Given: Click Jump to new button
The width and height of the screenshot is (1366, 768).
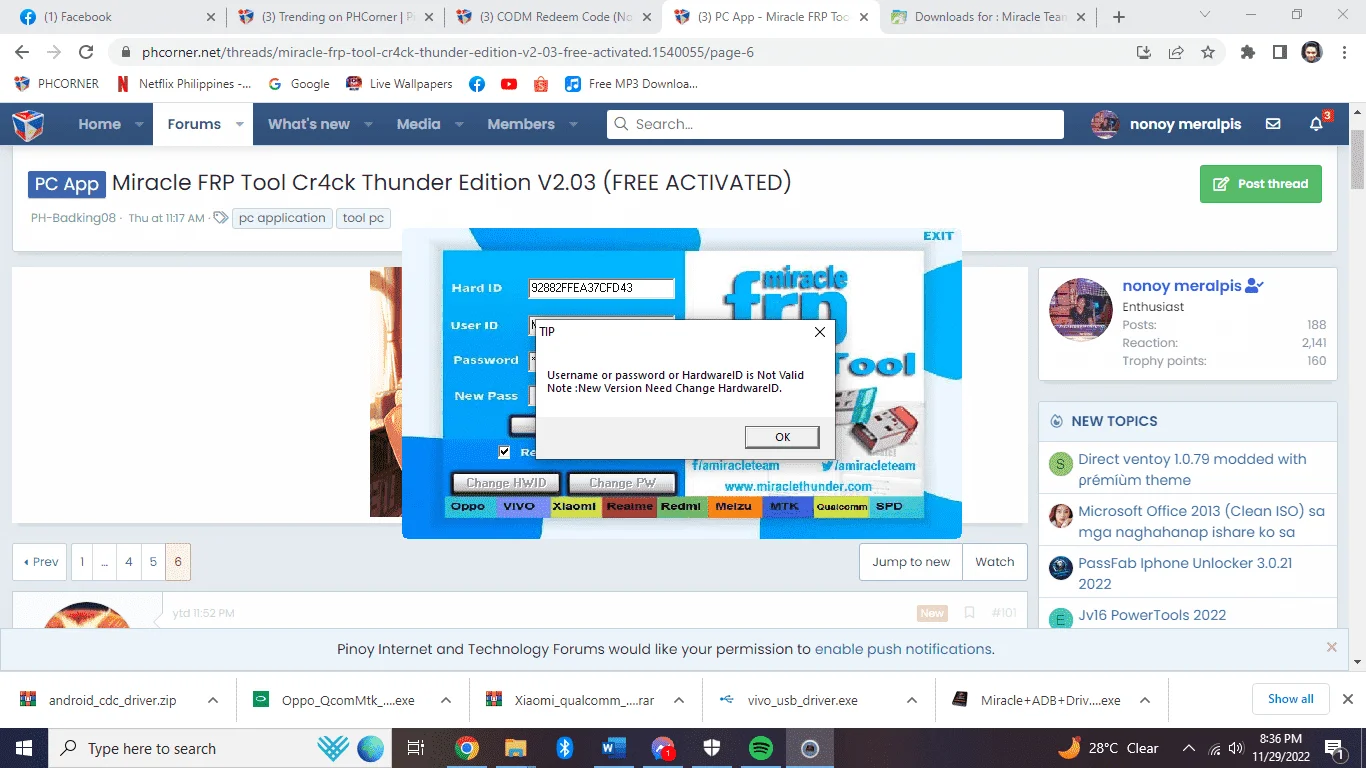Looking at the screenshot, I should [x=911, y=562].
